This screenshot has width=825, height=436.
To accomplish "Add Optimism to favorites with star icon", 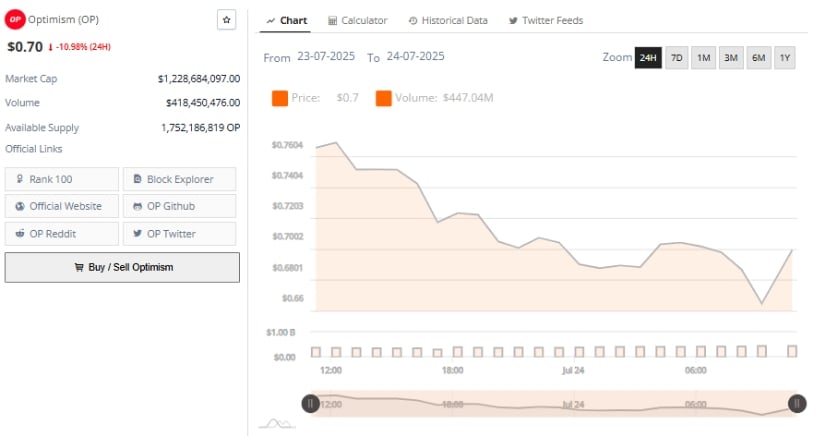I will 226,20.
